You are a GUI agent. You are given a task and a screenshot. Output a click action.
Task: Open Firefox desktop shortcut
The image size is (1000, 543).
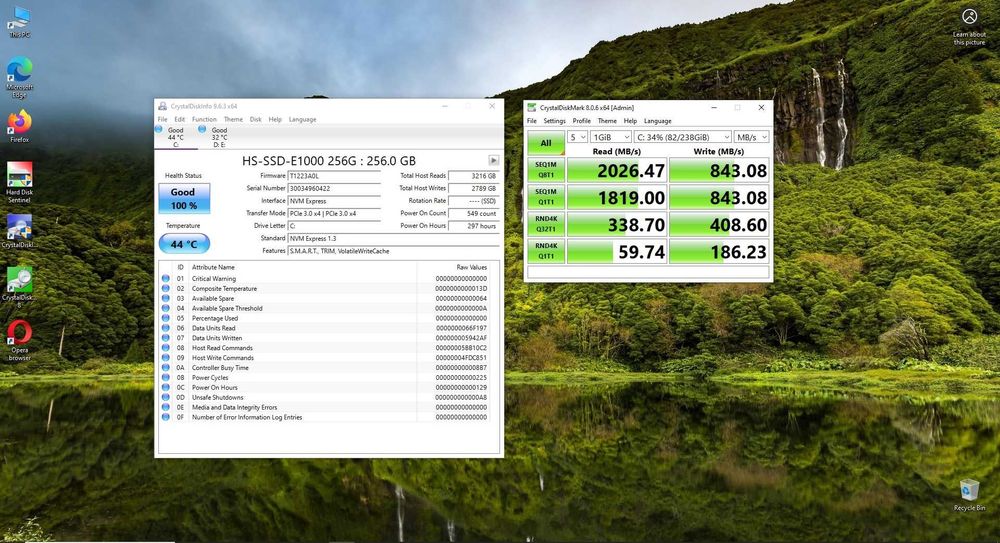pyautogui.click(x=19, y=126)
